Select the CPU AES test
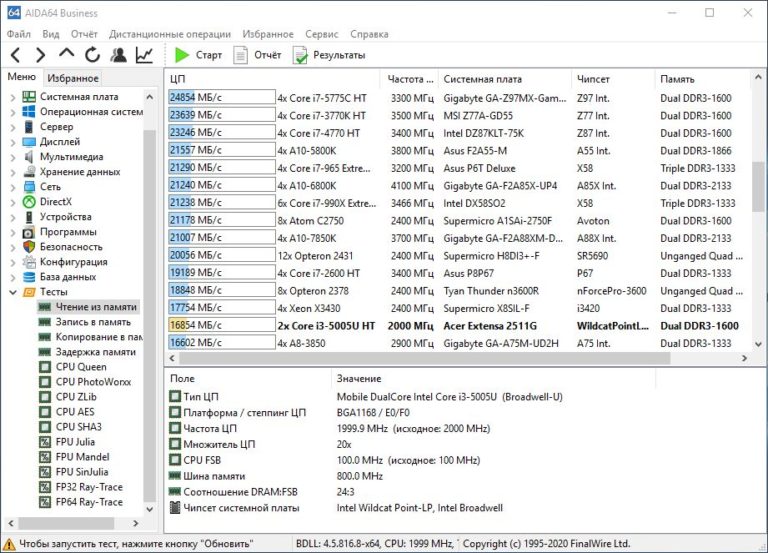The image size is (768, 553). point(67,412)
